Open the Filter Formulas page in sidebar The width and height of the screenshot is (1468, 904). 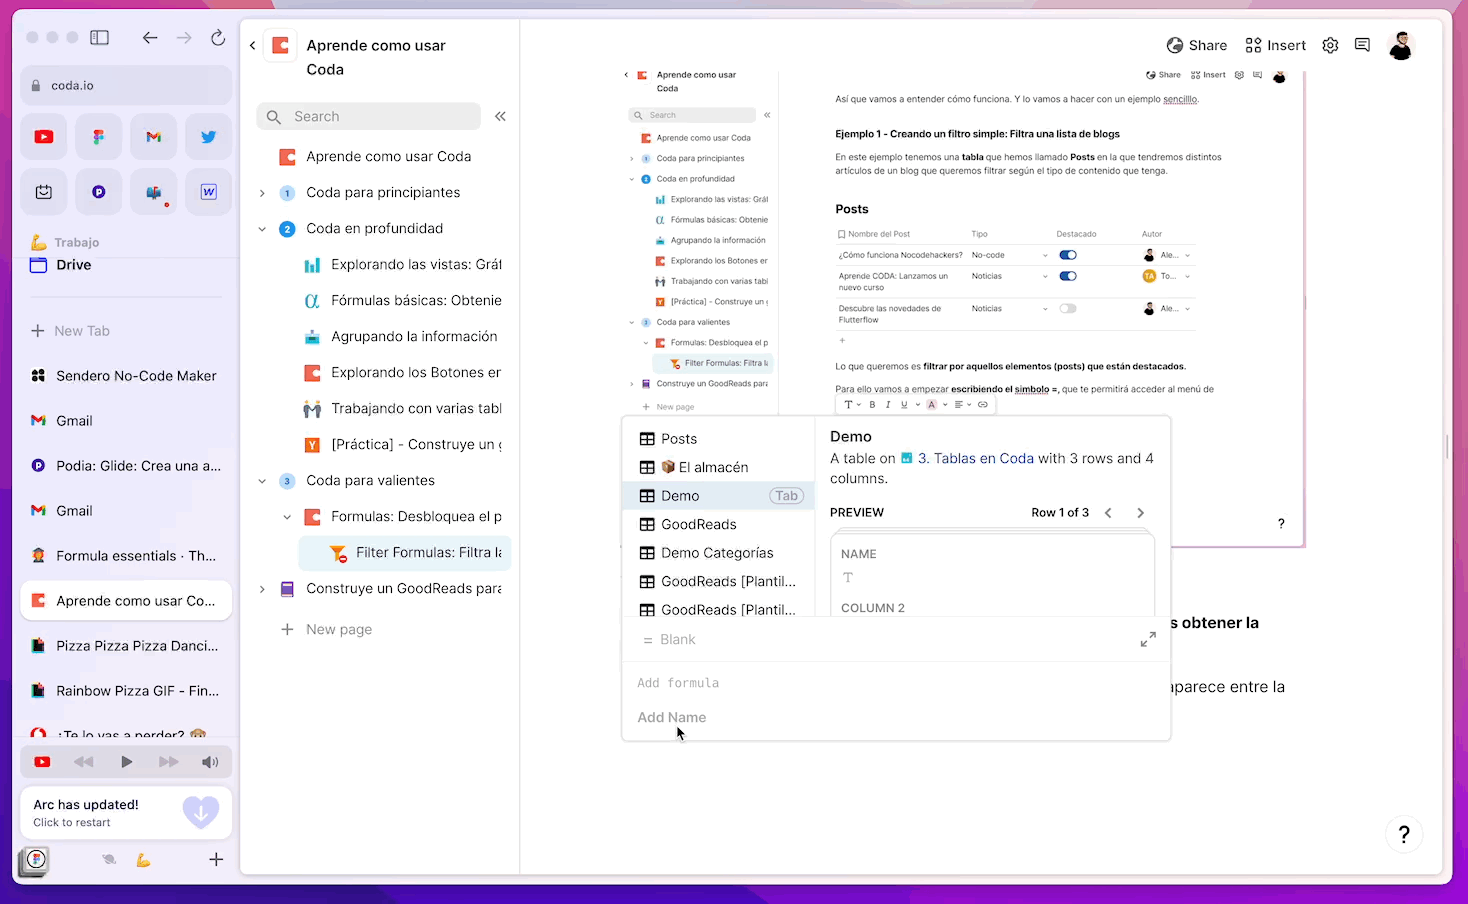(x=405, y=553)
